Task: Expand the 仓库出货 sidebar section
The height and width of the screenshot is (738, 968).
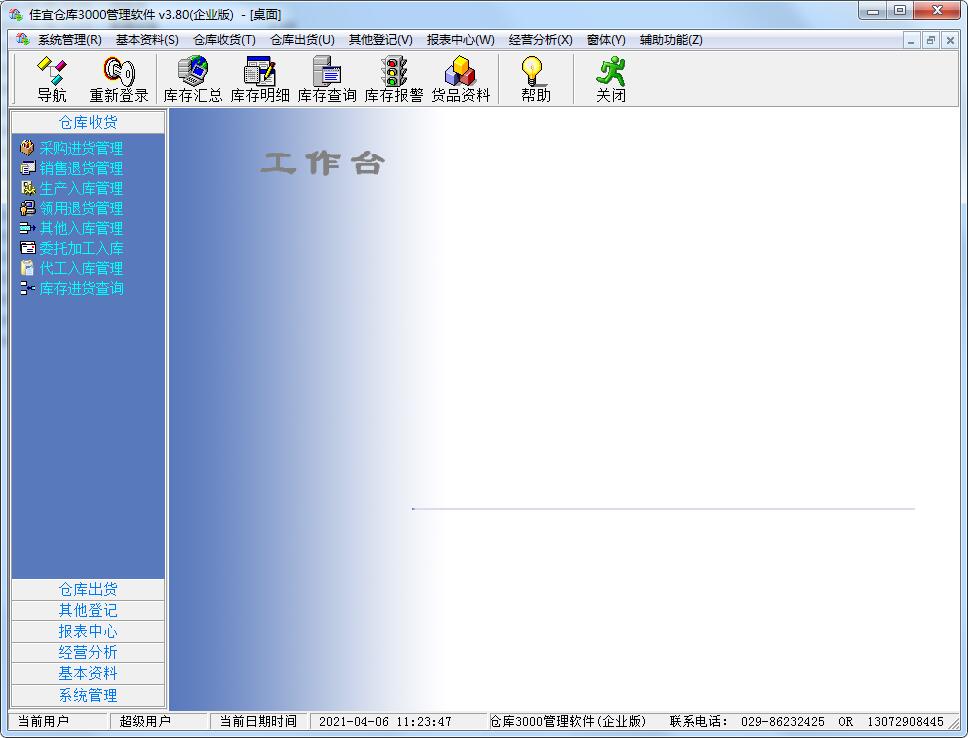Action: point(88,589)
